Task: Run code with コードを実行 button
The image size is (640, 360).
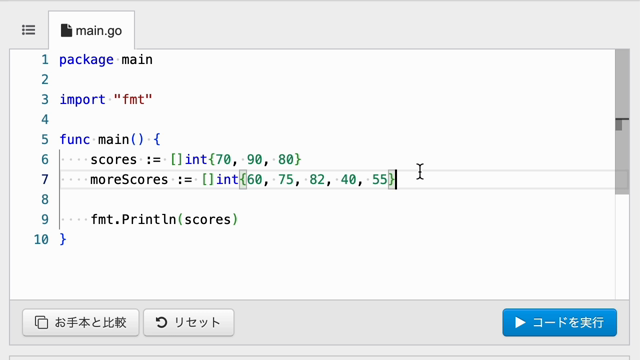Action: (560, 322)
